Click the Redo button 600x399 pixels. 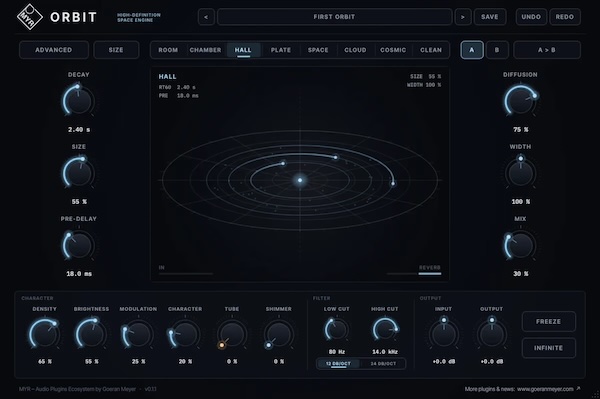(x=565, y=17)
